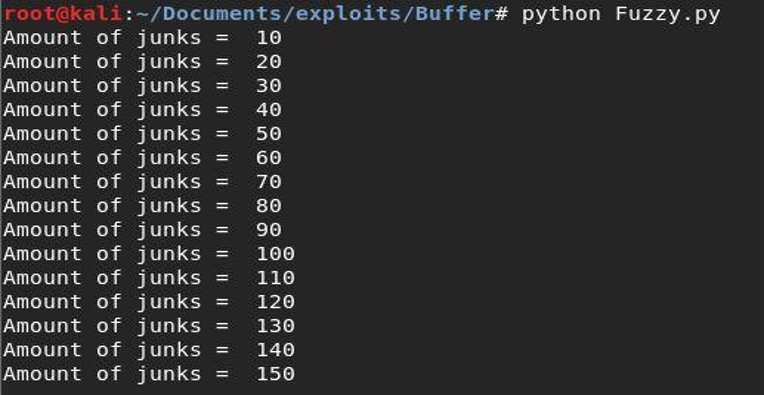Click the line showing junks = 70

142,182
